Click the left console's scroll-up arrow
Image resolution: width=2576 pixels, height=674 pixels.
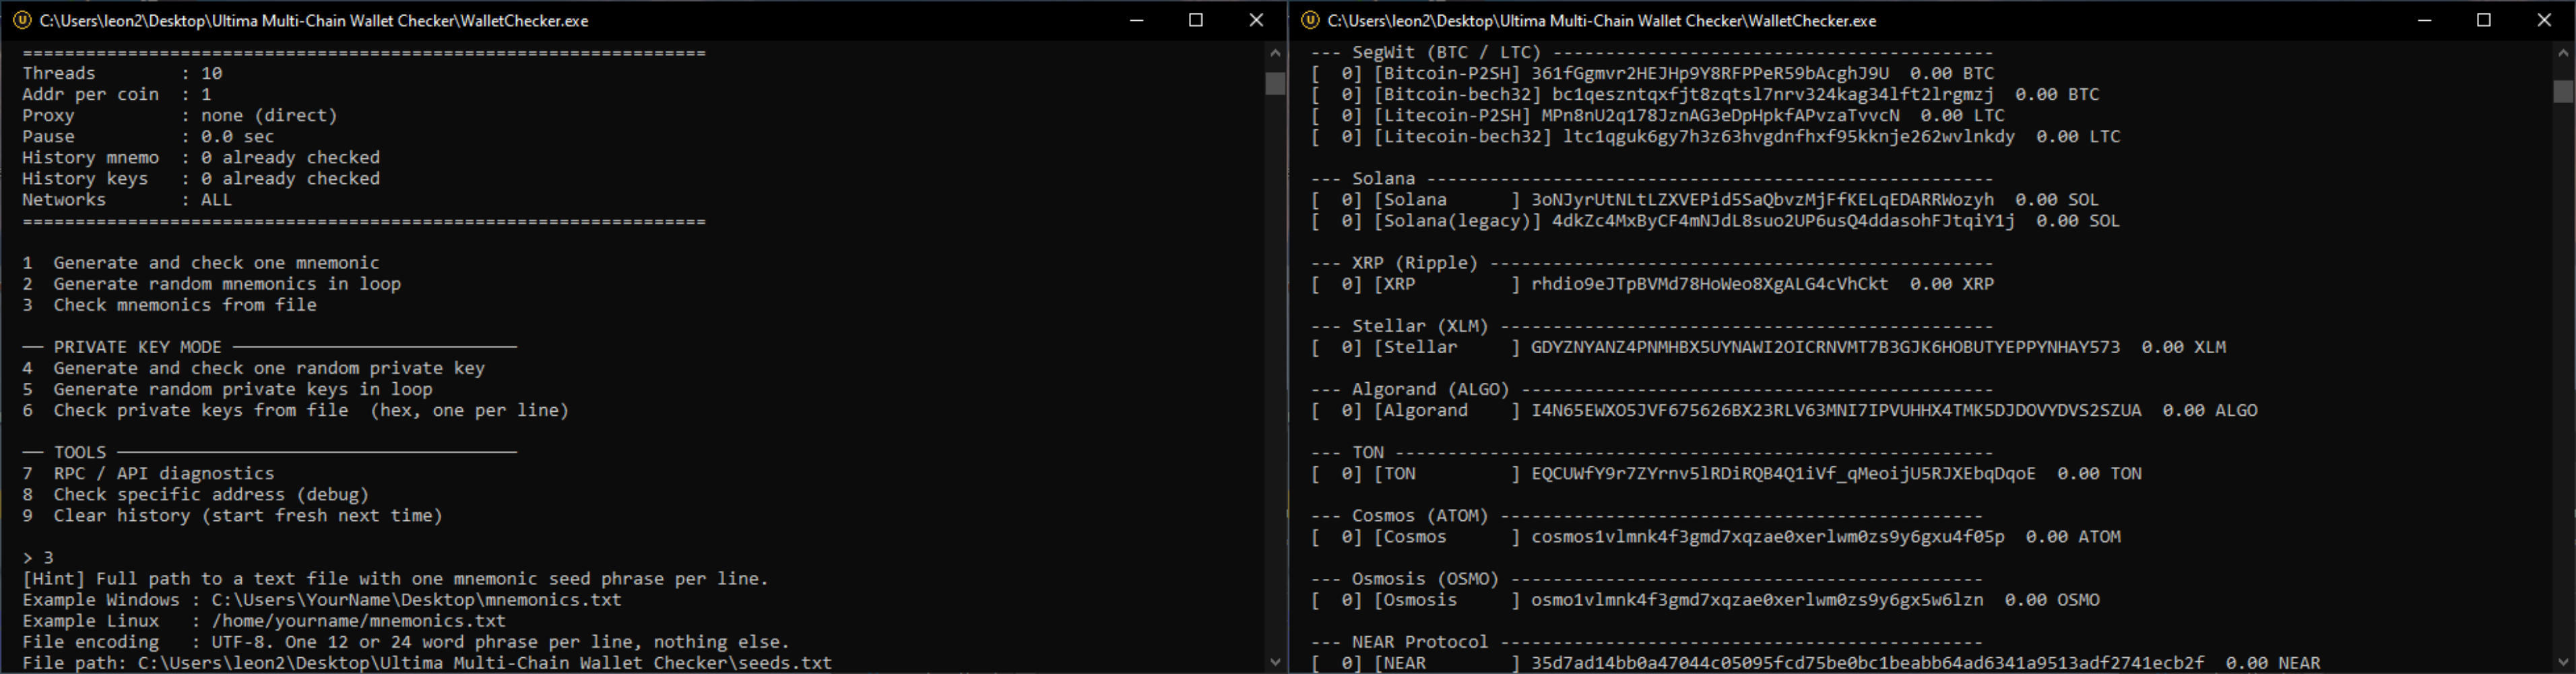(1275, 52)
